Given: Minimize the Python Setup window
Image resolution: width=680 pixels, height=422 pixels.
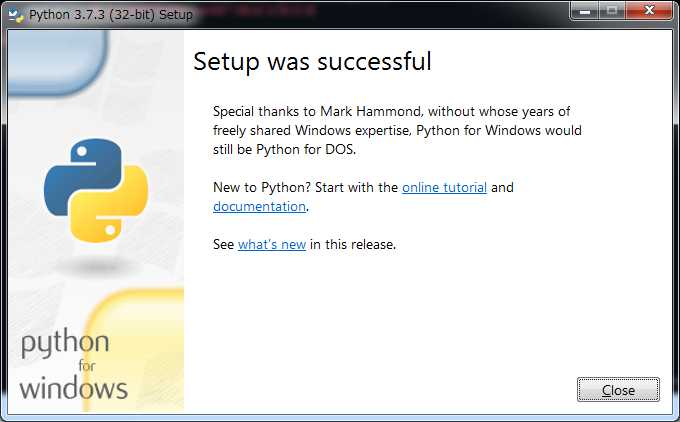Looking at the screenshot, I should [585, 11].
